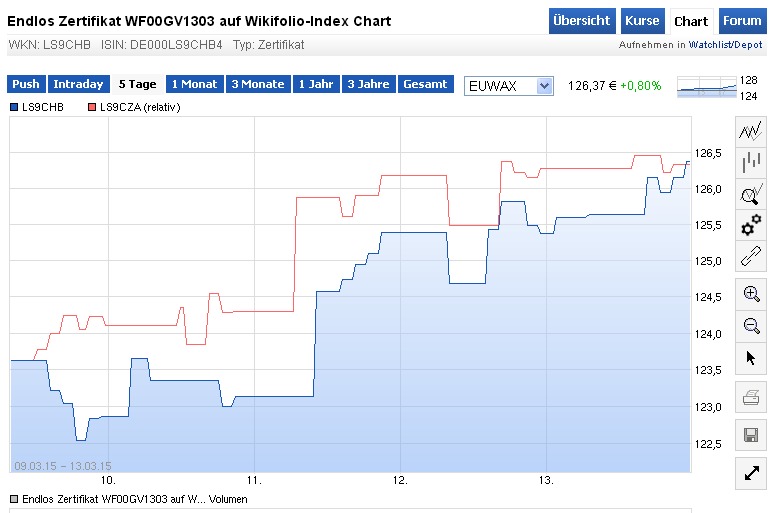Click the LS9CZA (relativ) legend label
This screenshot has height=513, width=777.
(140, 107)
